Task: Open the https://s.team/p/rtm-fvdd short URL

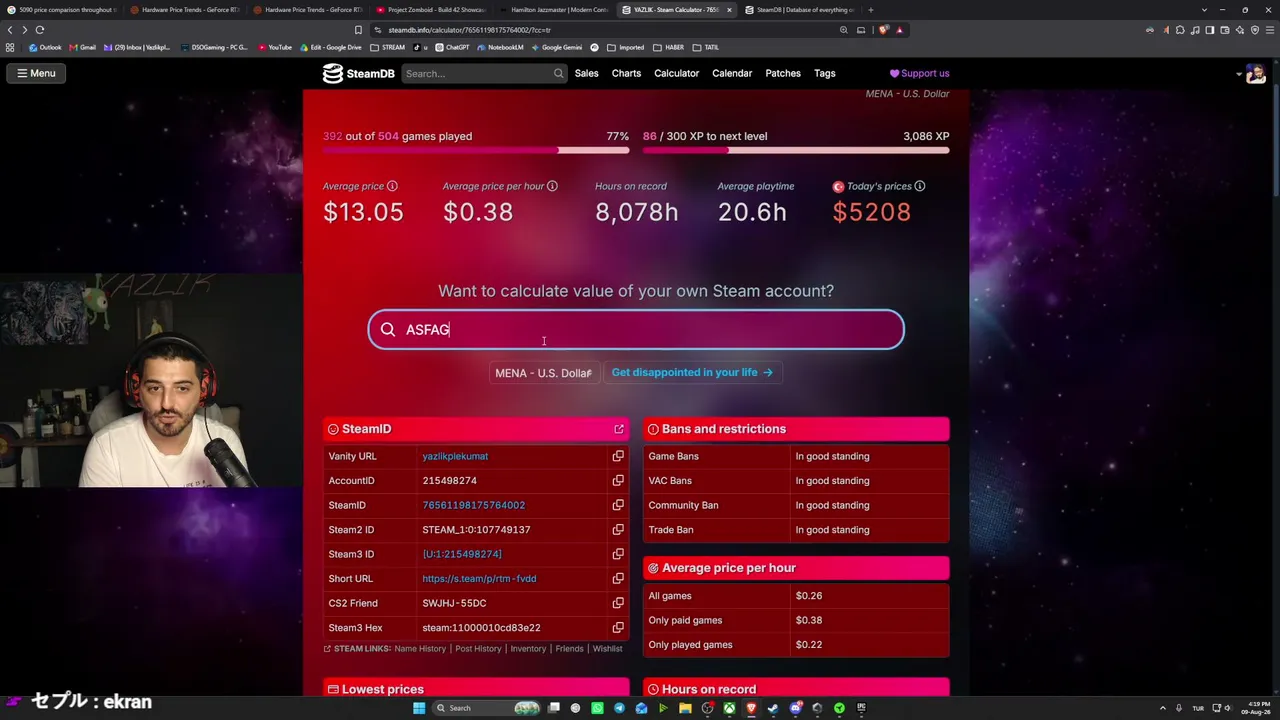Action: [479, 579]
